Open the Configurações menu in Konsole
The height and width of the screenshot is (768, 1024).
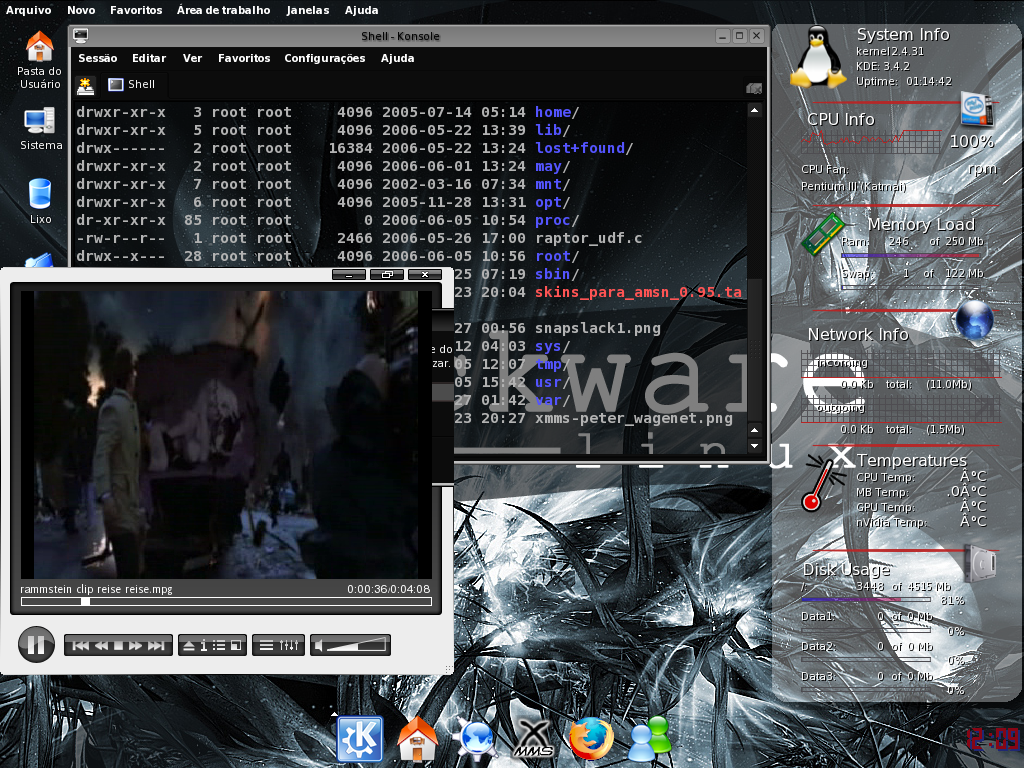[325, 58]
